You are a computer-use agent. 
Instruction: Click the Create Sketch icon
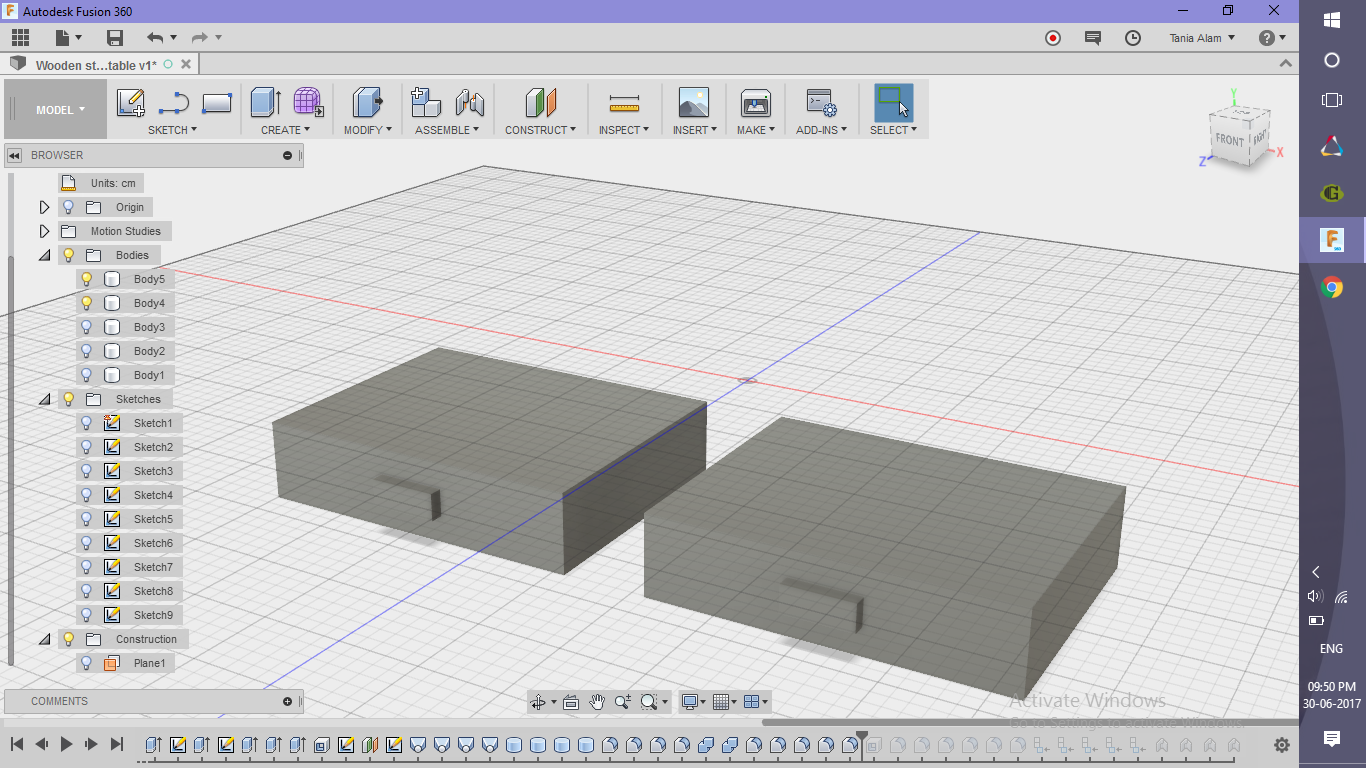[131, 103]
